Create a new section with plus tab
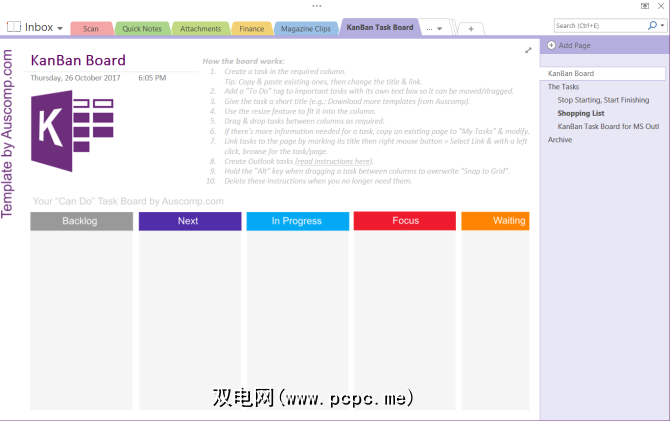This screenshot has width=670, height=421. pos(471,29)
